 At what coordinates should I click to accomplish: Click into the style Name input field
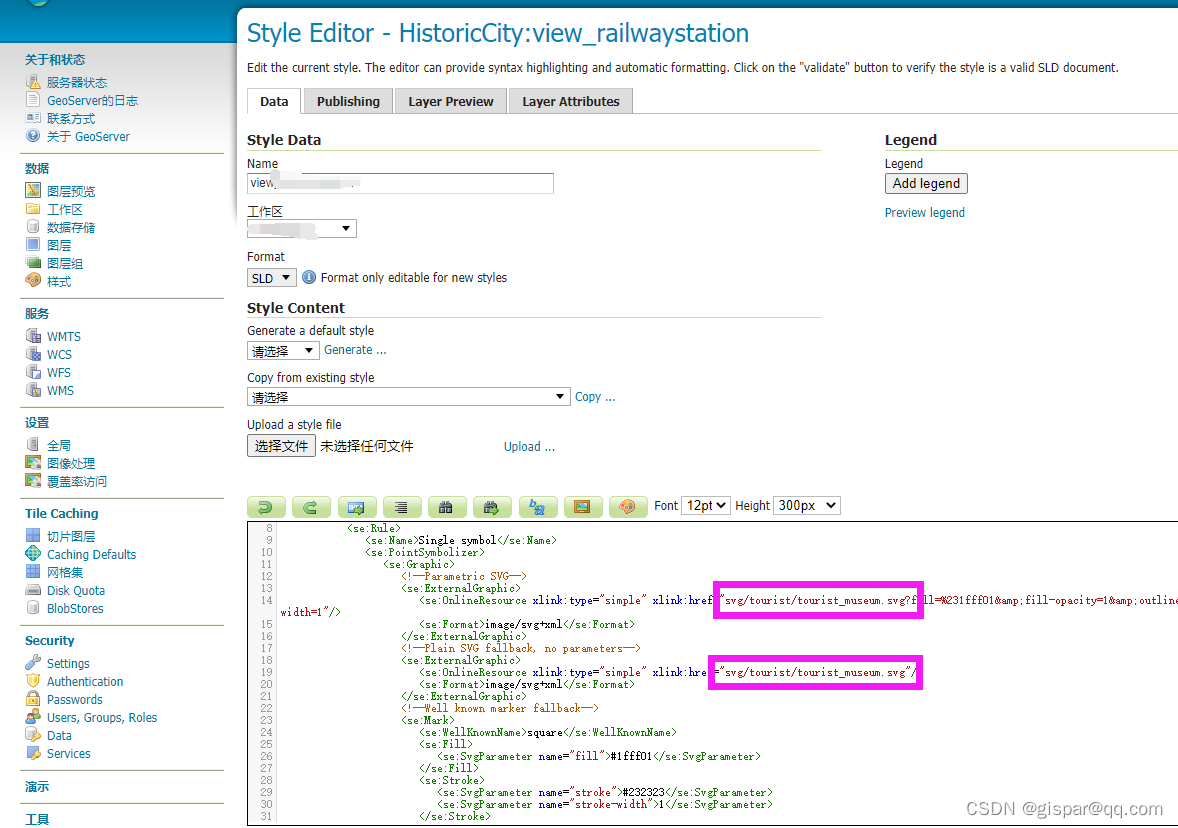click(x=400, y=183)
